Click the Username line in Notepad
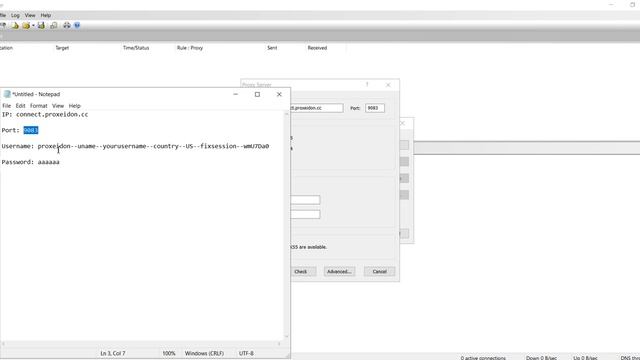The height and width of the screenshot is (360, 640). [x=135, y=146]
